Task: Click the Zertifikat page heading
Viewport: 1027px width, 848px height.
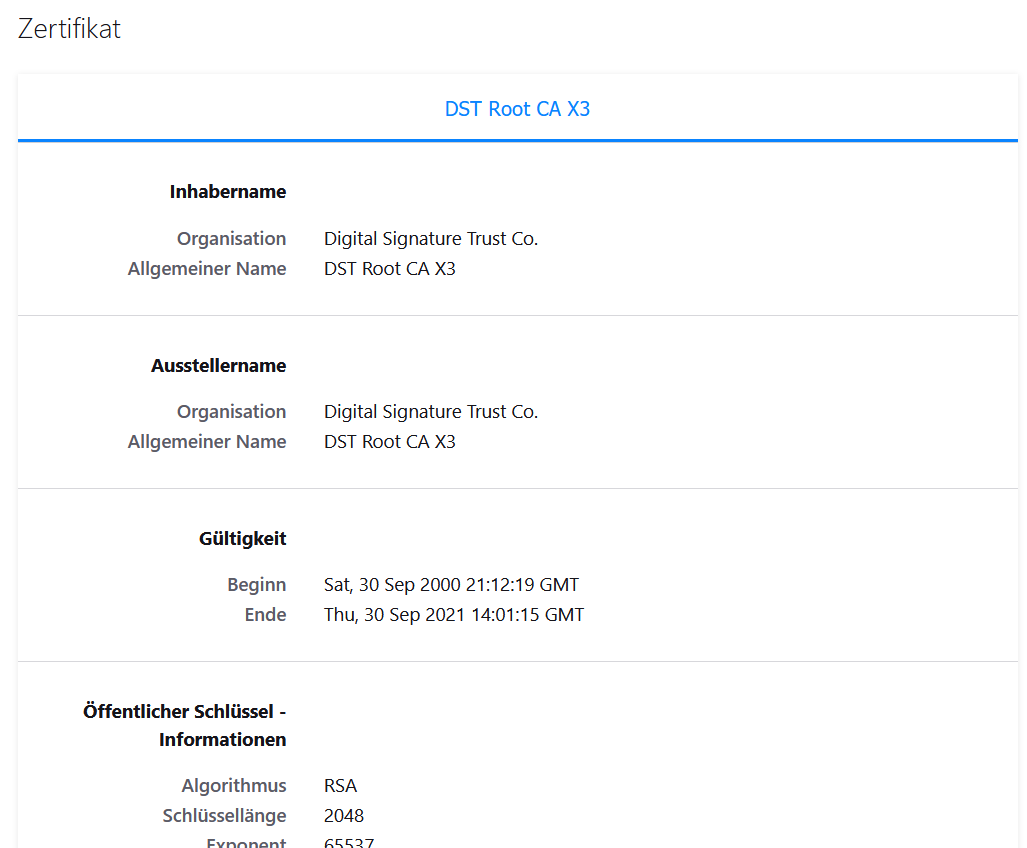Action: click(x=69, y=29)
